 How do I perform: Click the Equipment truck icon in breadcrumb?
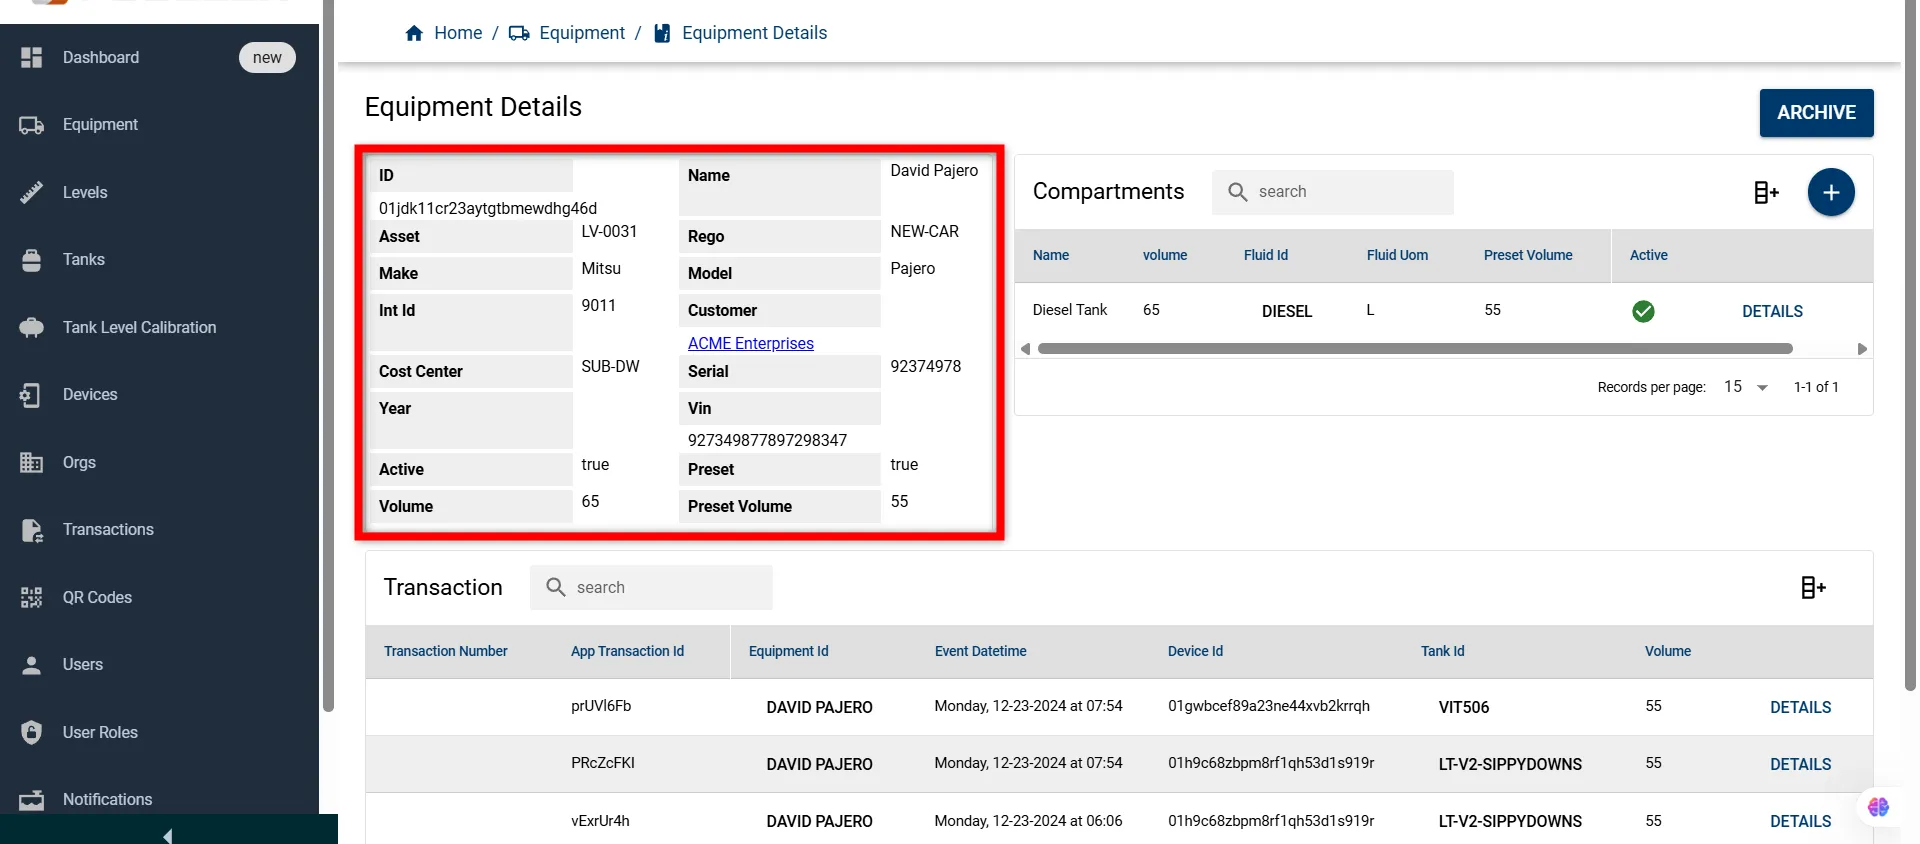click(519, 33)
